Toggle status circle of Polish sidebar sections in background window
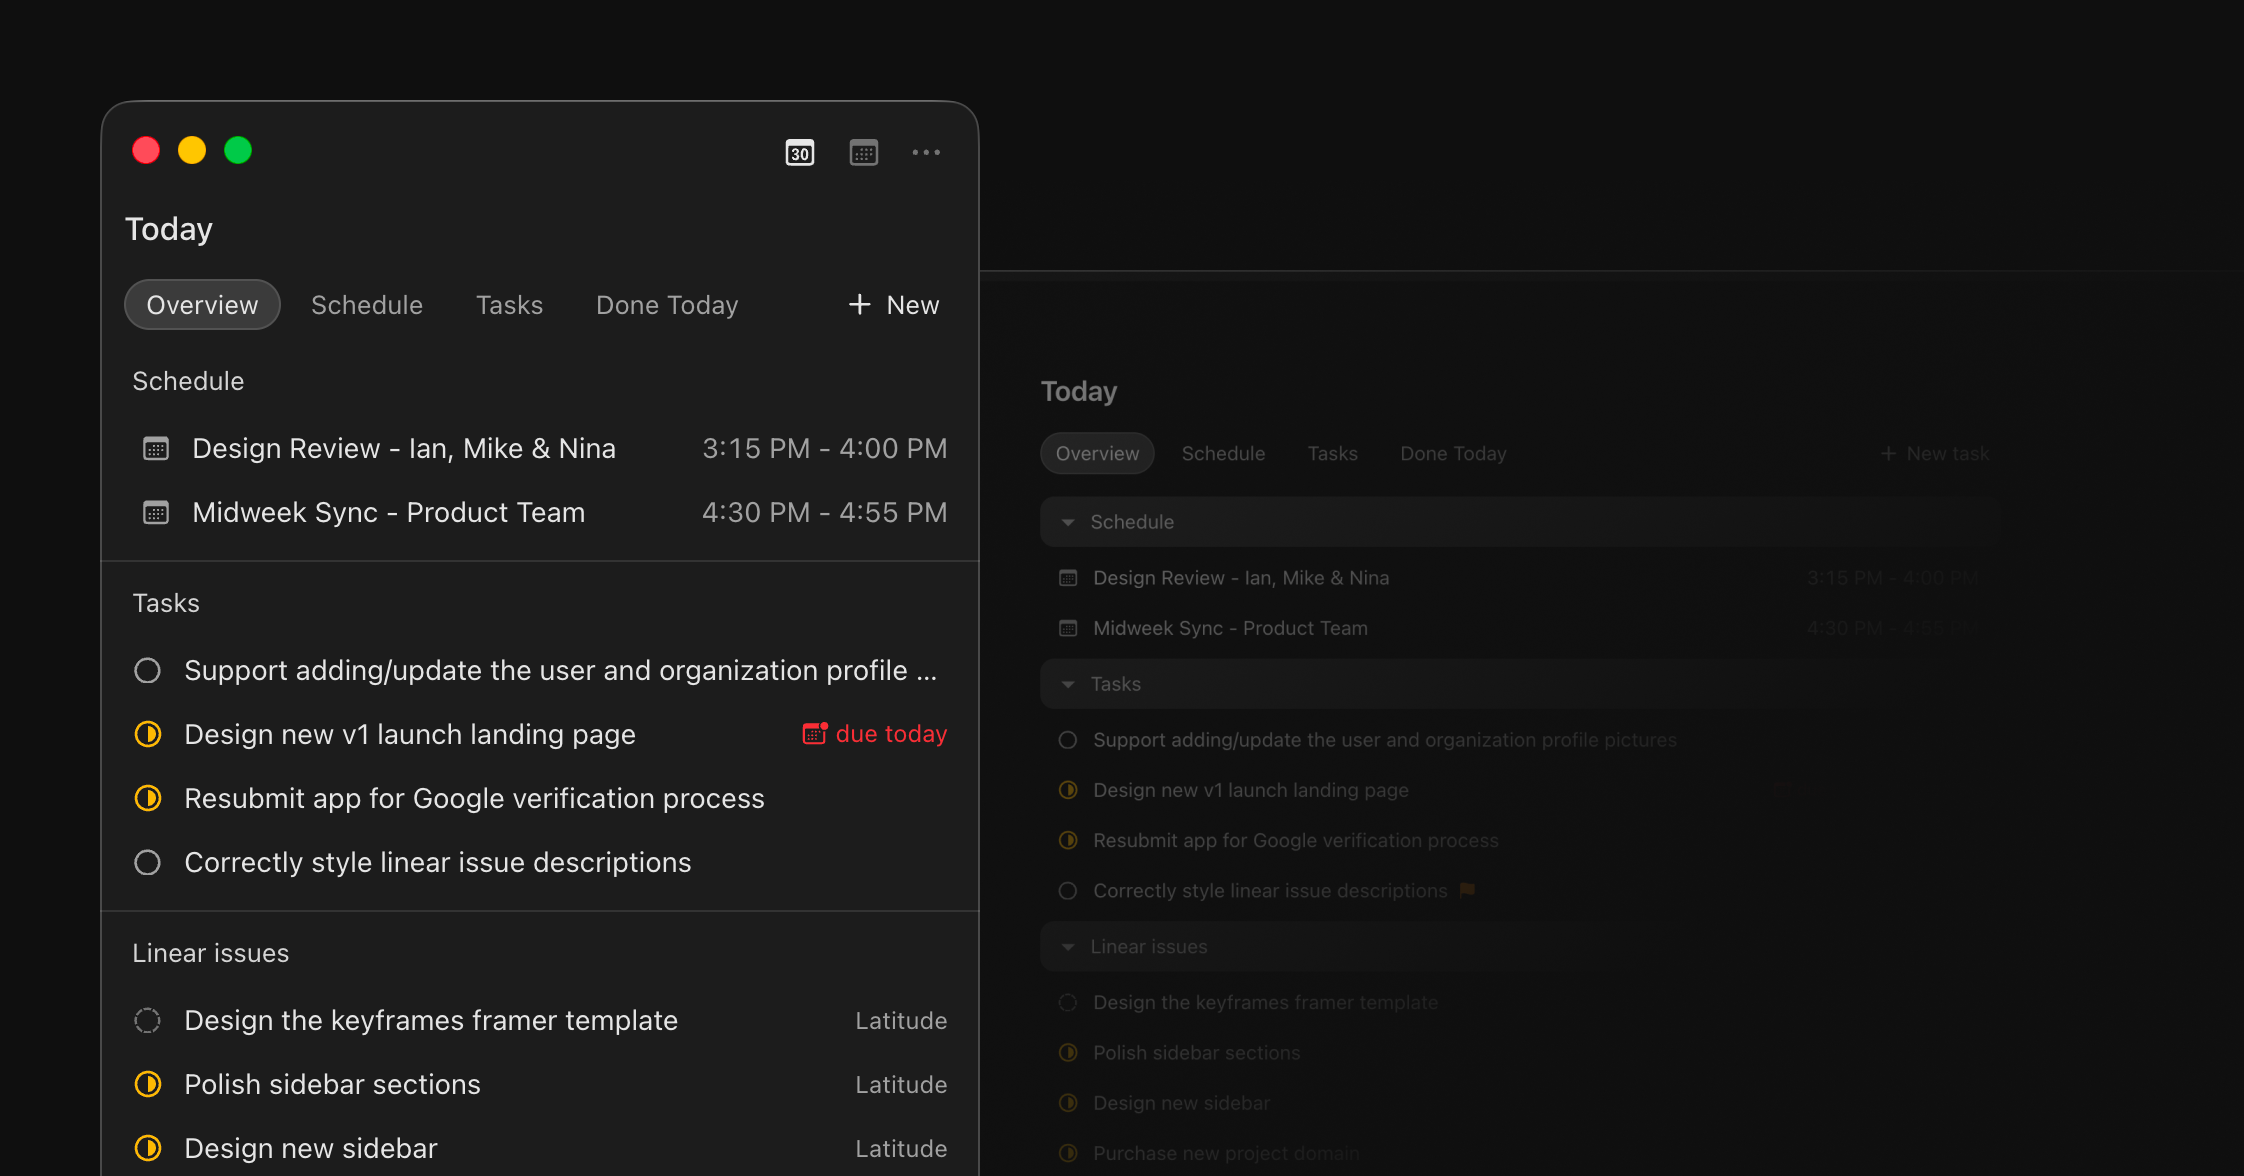Viewport: 2244px width, 1176px height. (1068, 1052)
